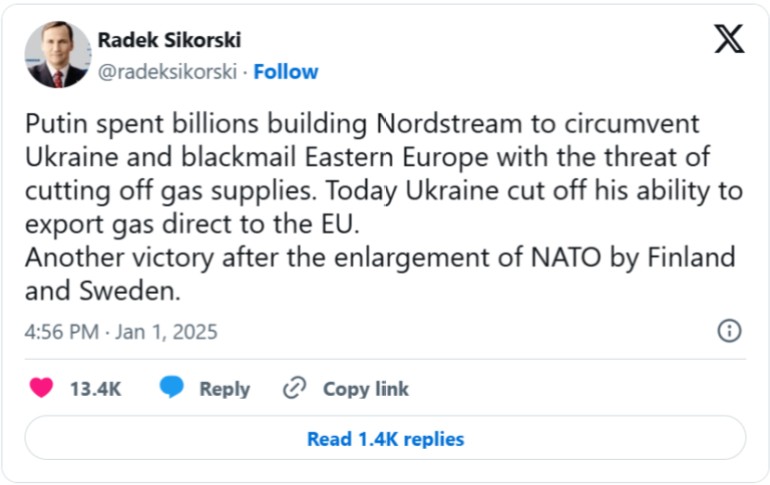Follow Radek Sikorski
770x485 pixels.
pyautogui.click(x=286, y=72)
